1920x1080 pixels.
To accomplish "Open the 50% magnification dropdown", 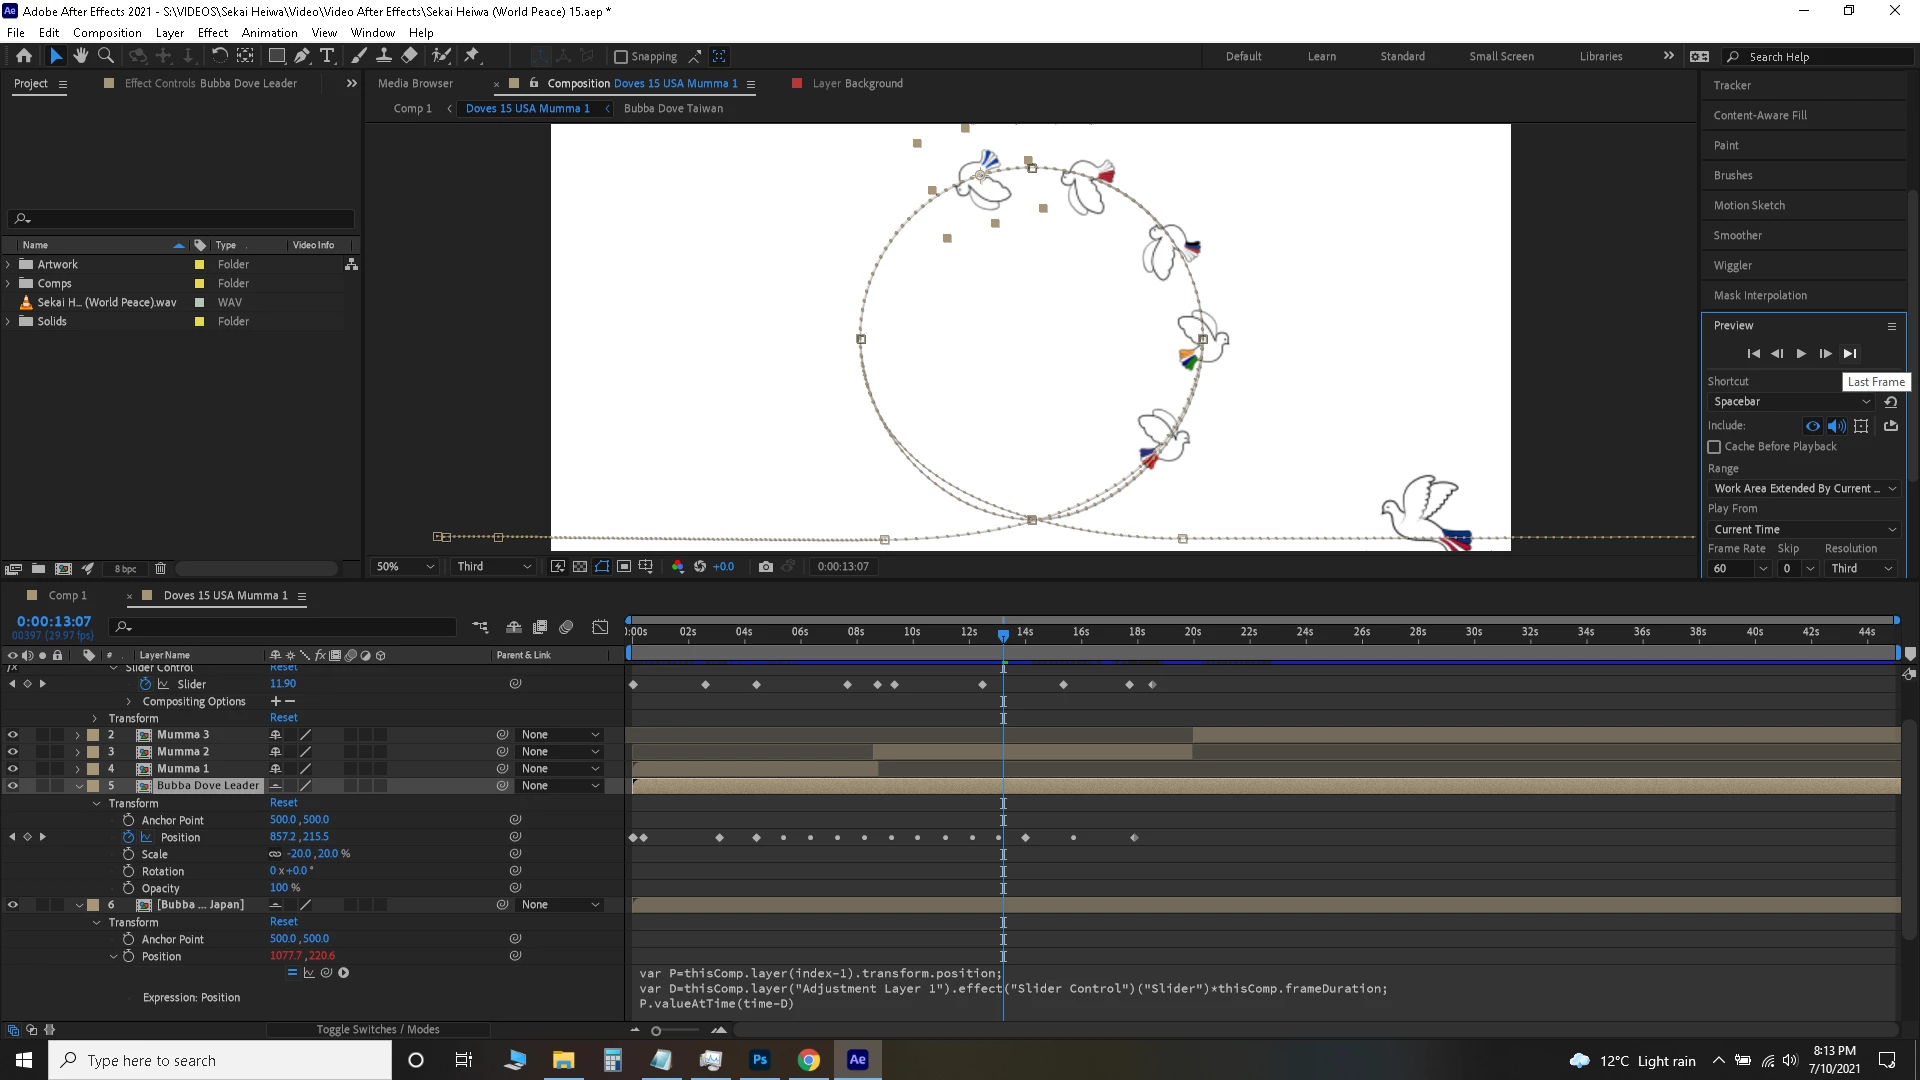I will click(405, 566).
